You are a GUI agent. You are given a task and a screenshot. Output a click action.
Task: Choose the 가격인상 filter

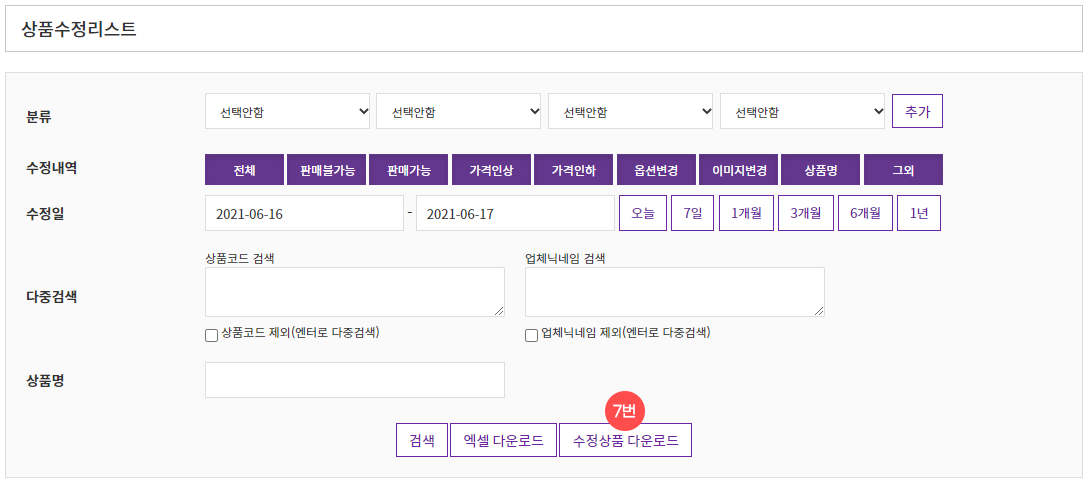coord(491,170)
